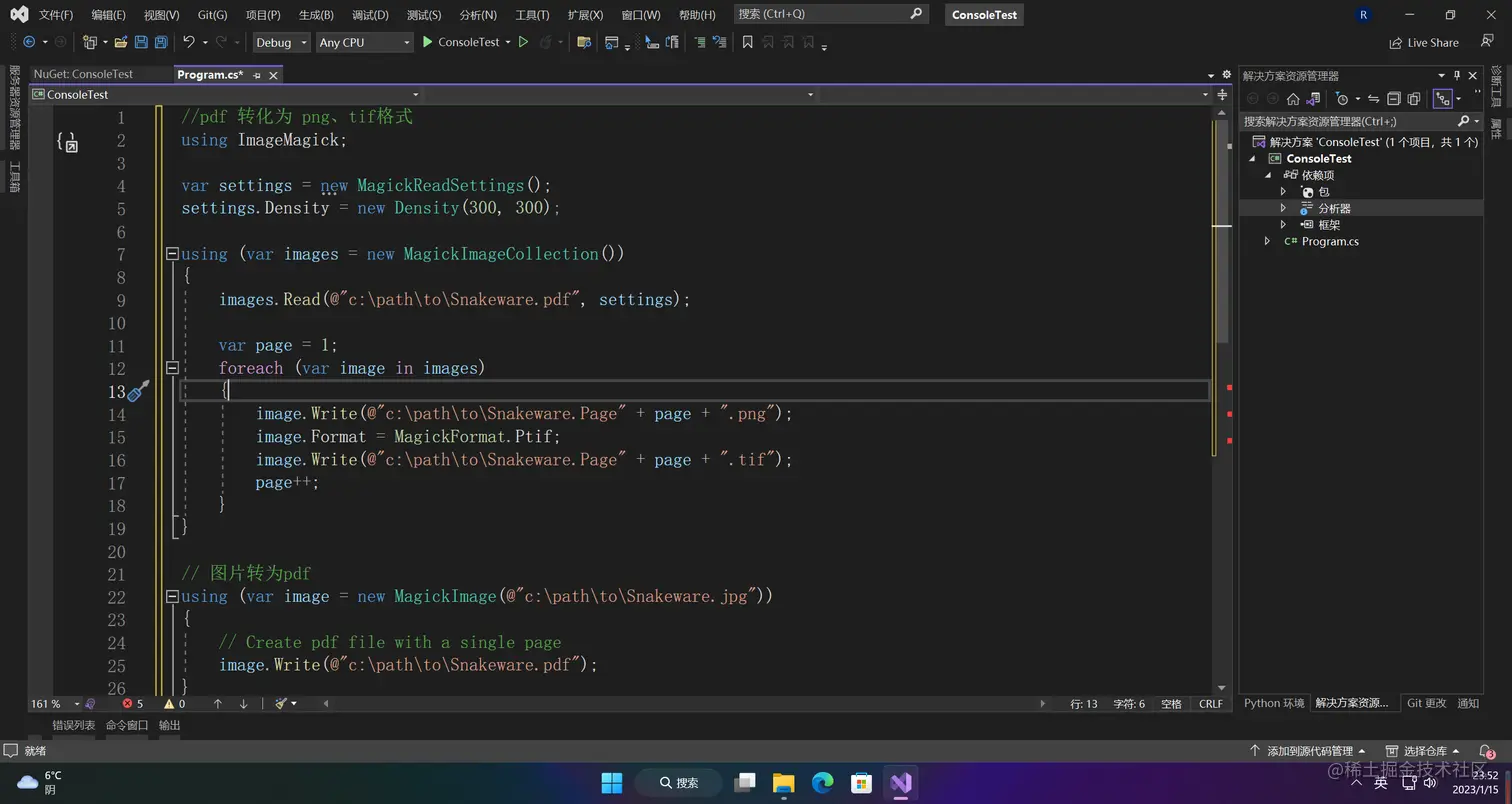Click Windows Start button on taskbar
This screenshot has height=804, width=1512.
tap(611, 782)
